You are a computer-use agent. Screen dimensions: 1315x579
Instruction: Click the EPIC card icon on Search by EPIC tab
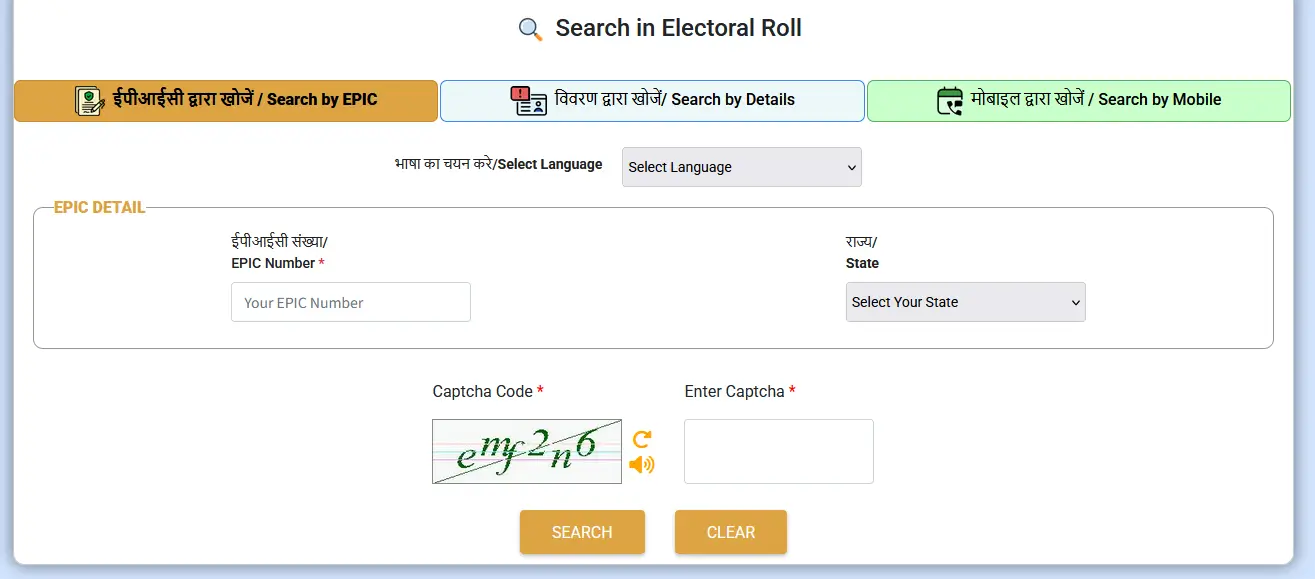tap(85, 100)
